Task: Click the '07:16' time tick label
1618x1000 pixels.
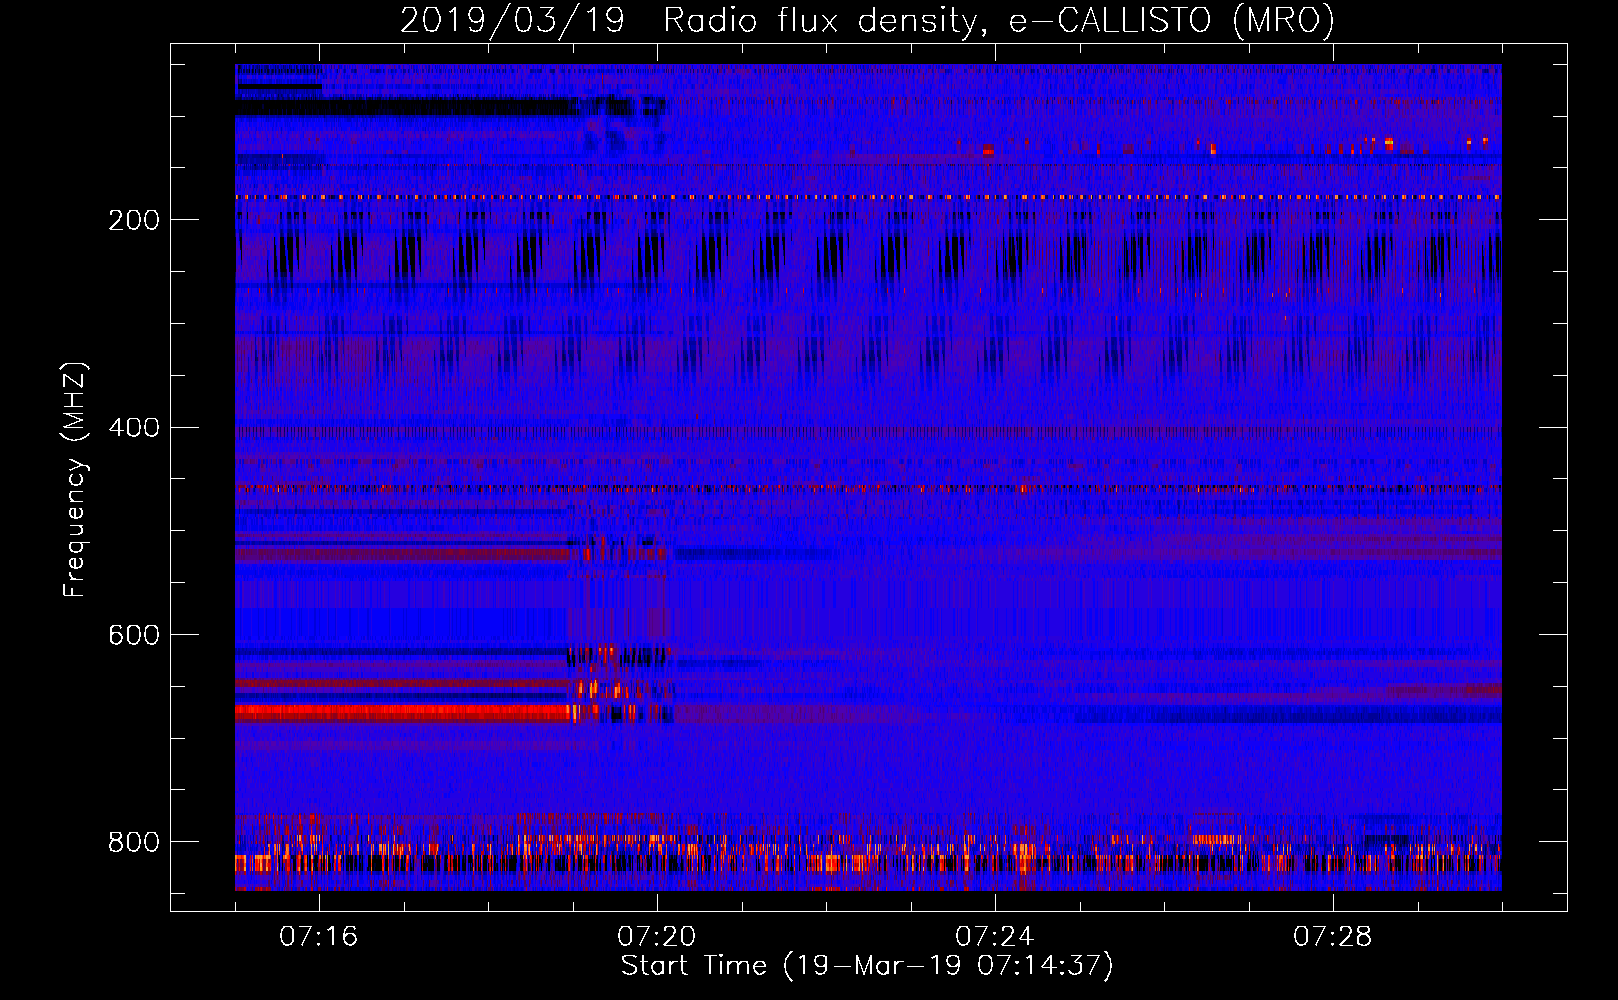Action: 318,936
